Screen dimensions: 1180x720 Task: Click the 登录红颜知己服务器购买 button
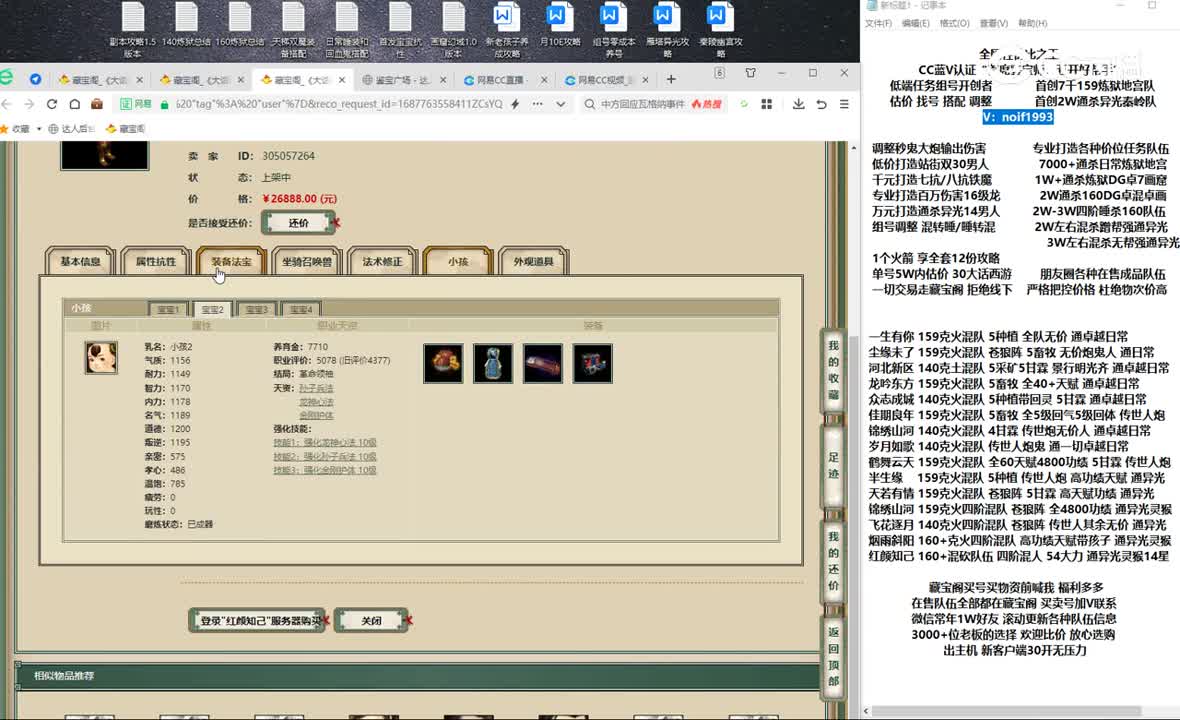pos(257,621)
